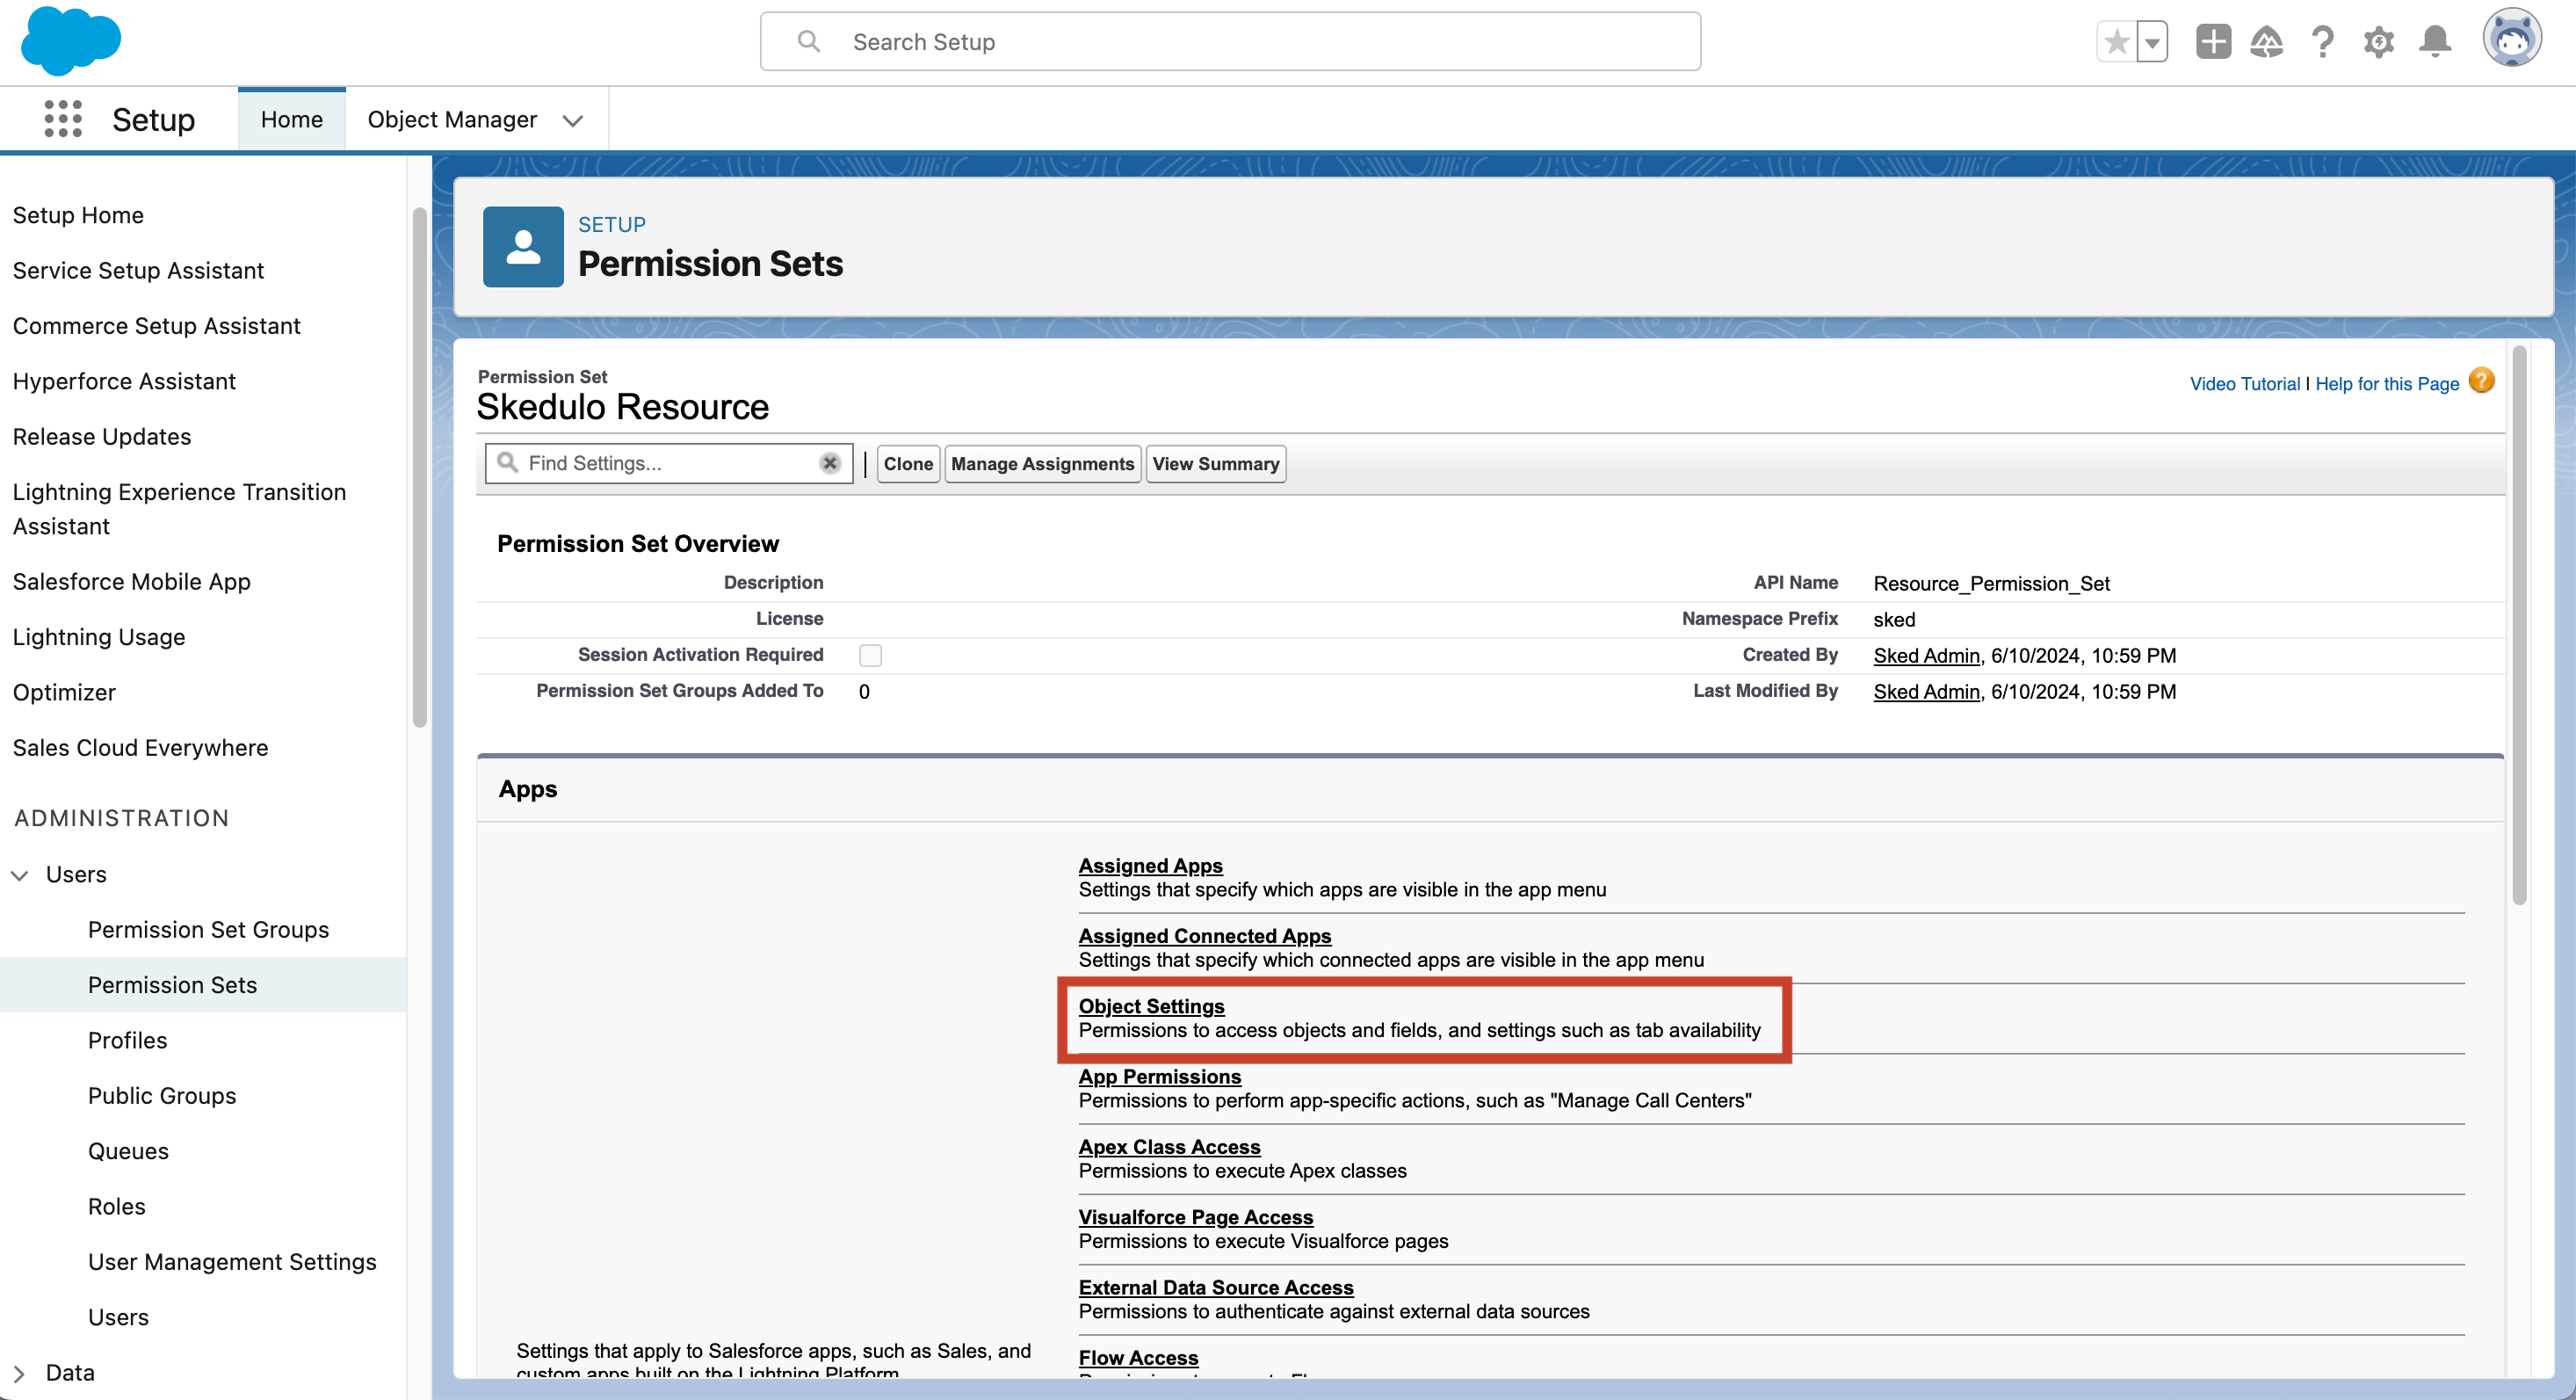This screenshot has height=1400, width=2576.
Task: Switch to the Object Manager tab
Action: click(x=452, y=120)
